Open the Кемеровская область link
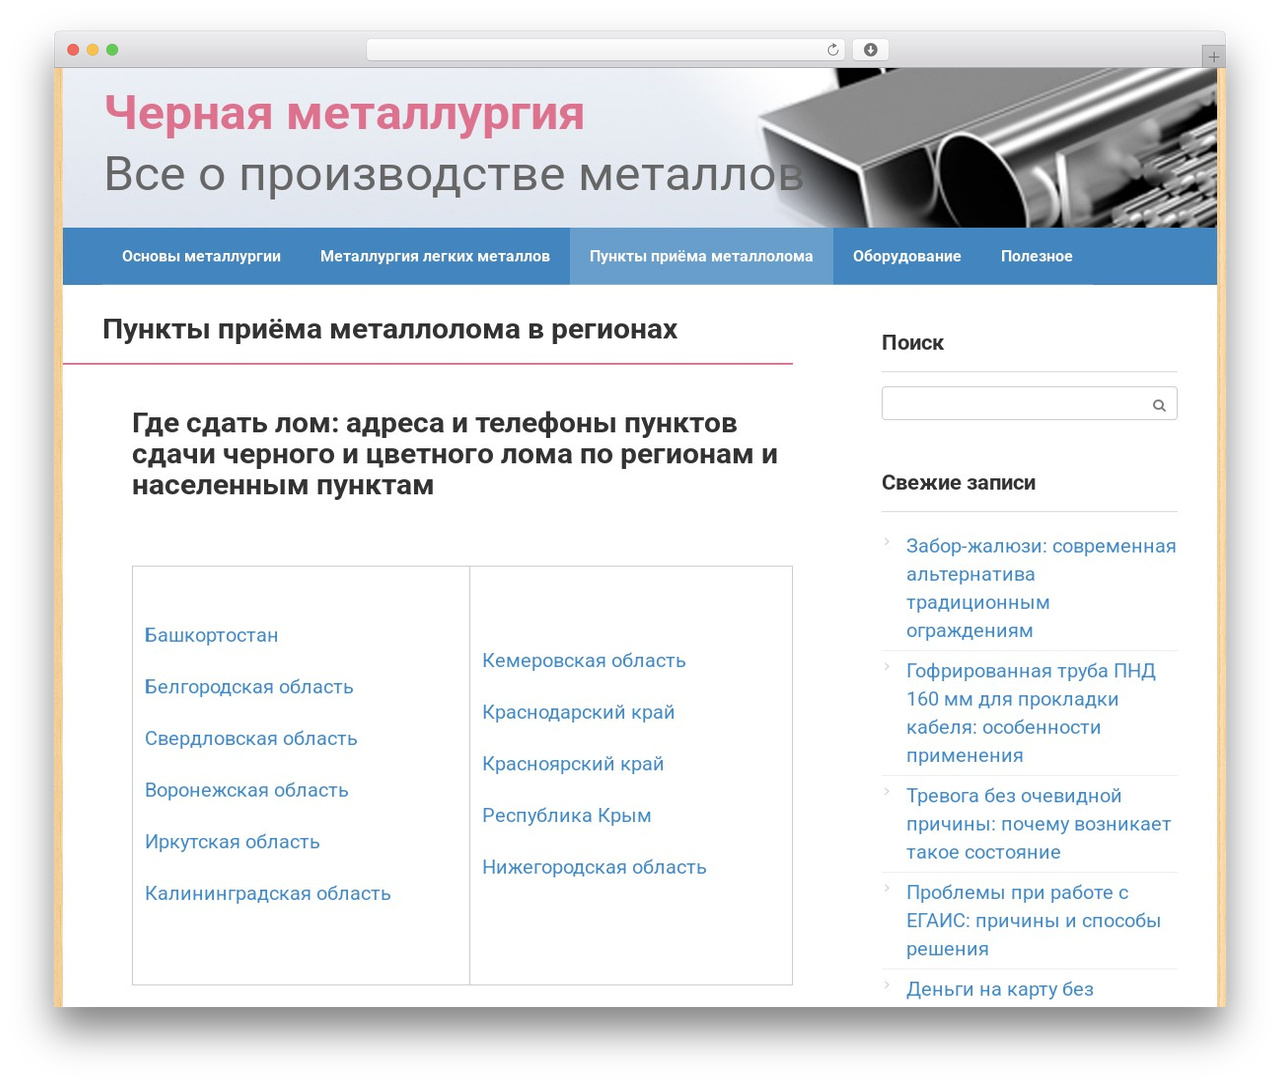This screenshot has width=1280, height=1084. (x=584, y=661)
